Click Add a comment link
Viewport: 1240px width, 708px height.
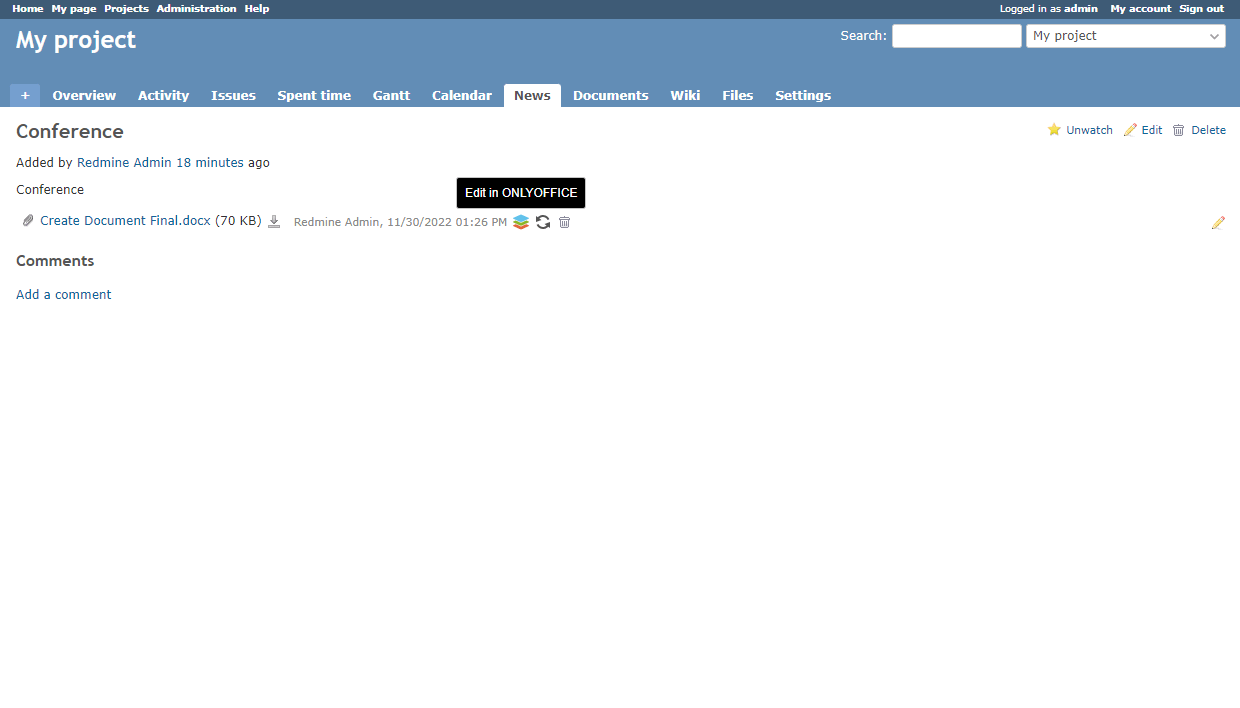[x=64, y=294]
